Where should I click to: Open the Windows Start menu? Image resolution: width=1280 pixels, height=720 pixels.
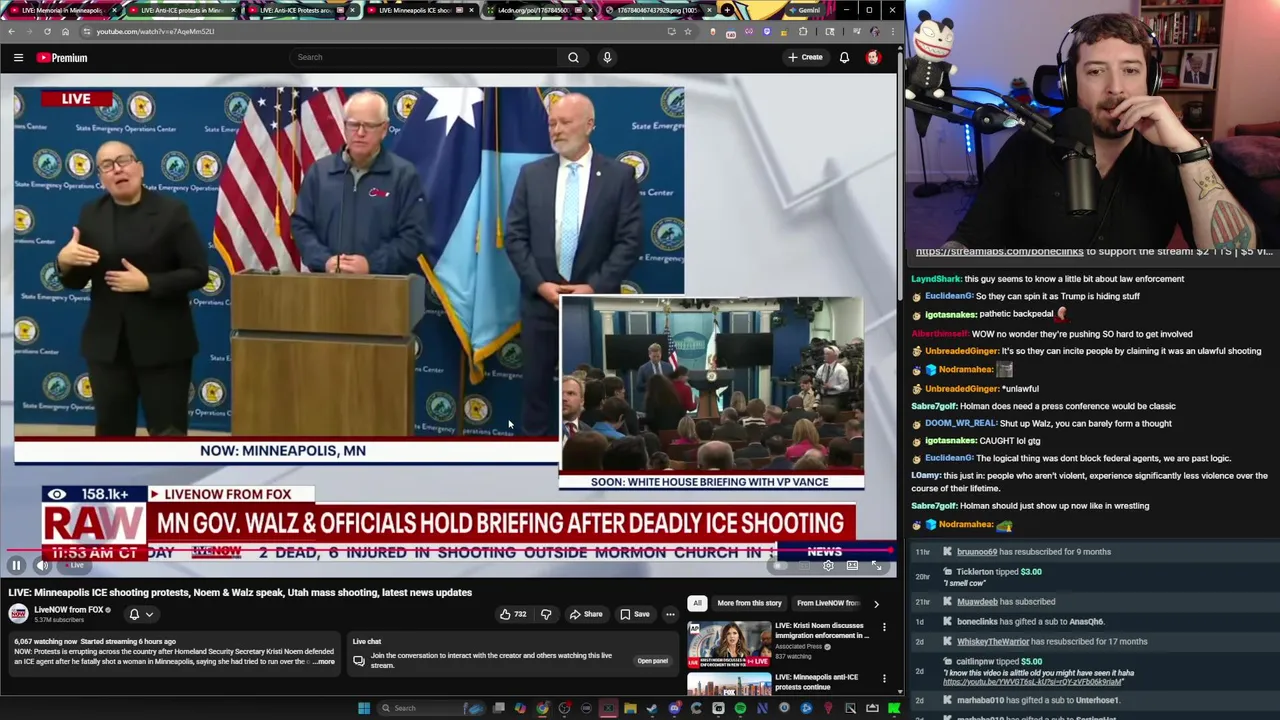pos(364,708)
